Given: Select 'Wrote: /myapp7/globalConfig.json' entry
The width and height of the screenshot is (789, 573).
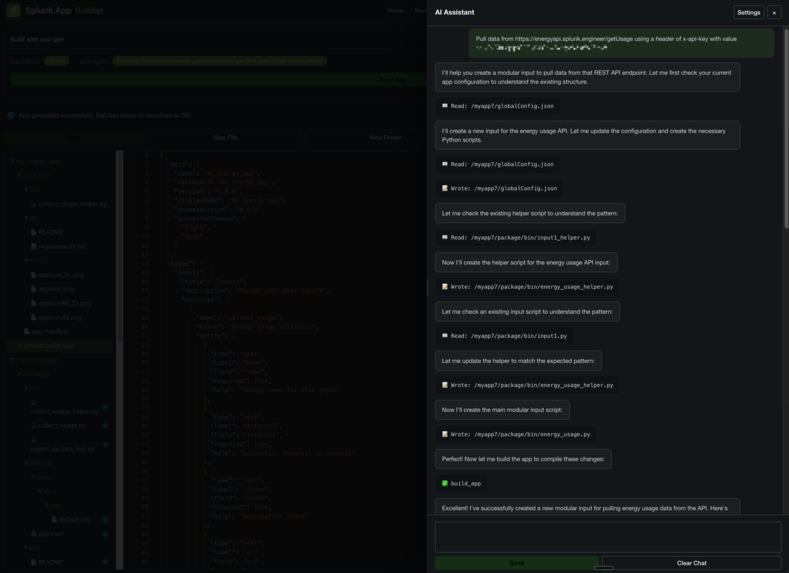Looking at the screenshot, I should click(499, 188).
